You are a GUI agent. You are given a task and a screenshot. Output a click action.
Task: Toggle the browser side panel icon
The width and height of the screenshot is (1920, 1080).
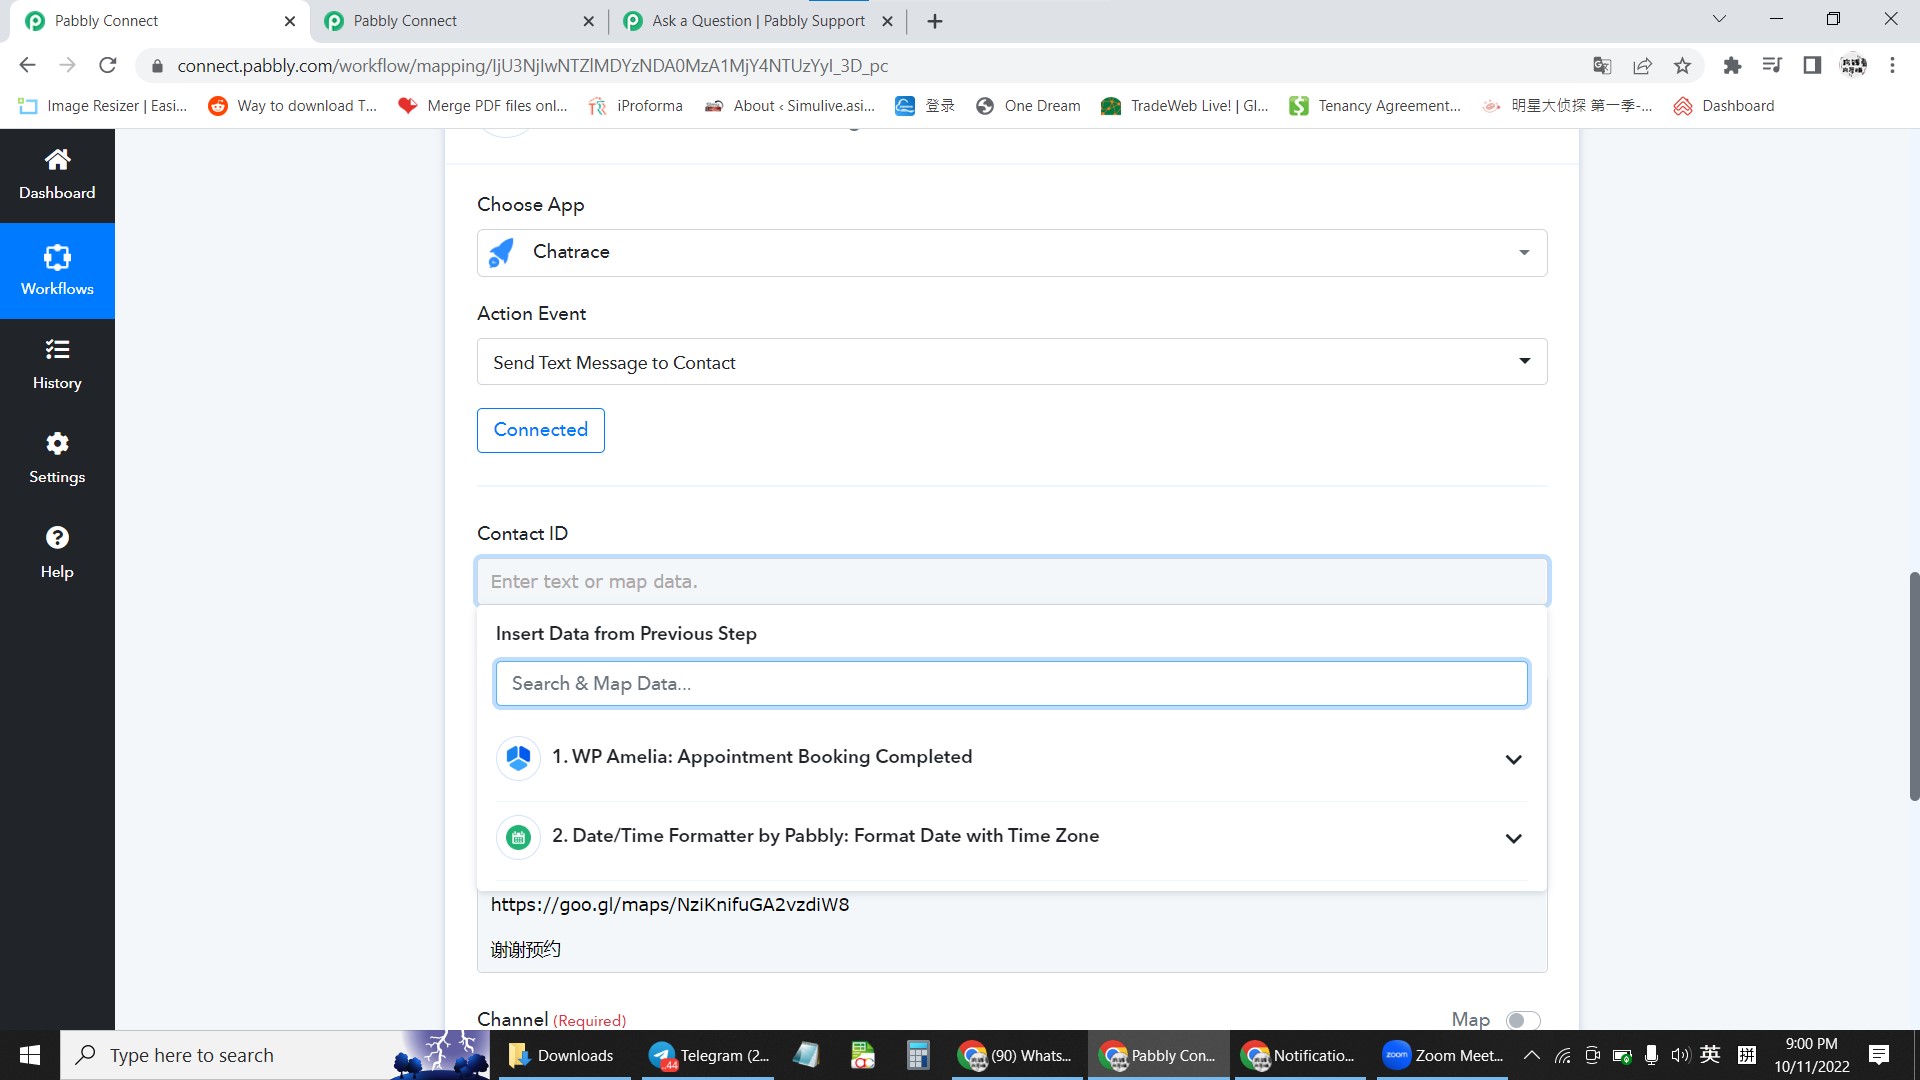click(x=1812, y=65)
